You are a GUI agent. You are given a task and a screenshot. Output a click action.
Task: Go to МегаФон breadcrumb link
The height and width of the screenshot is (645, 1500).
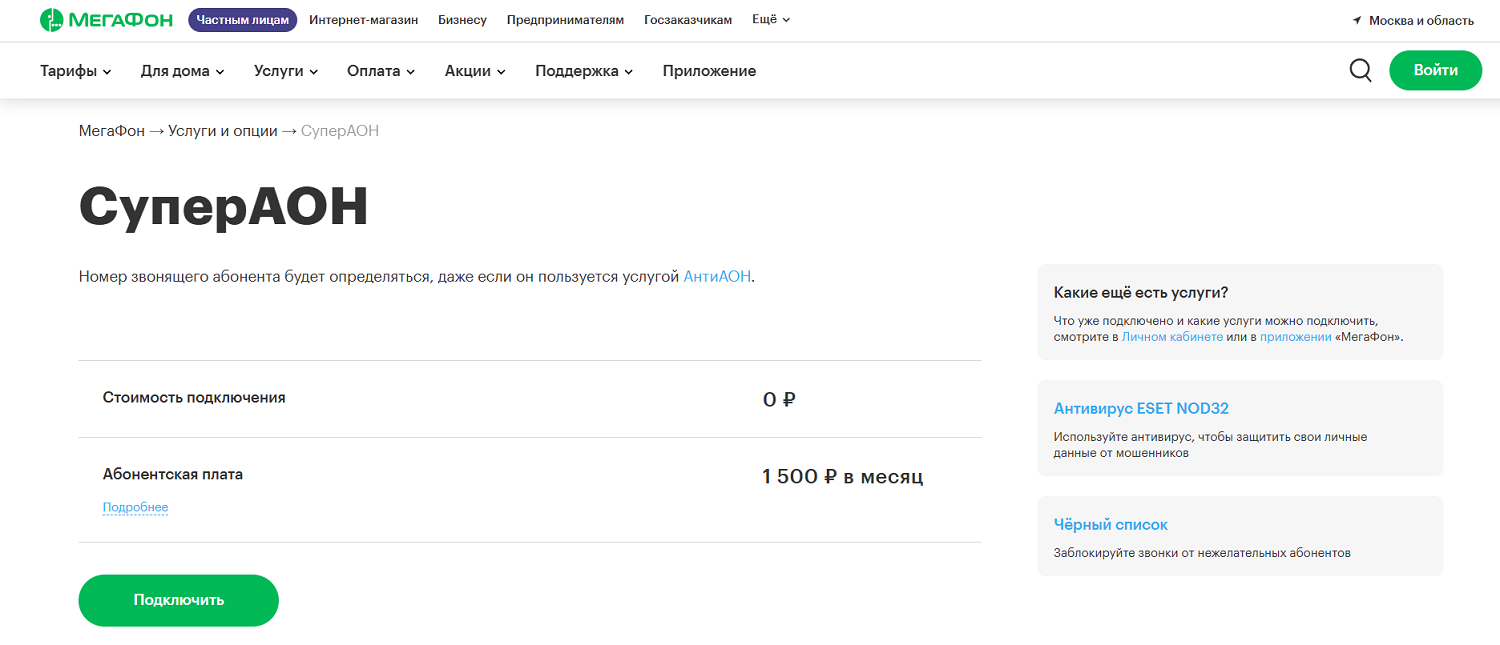point(112,131)
